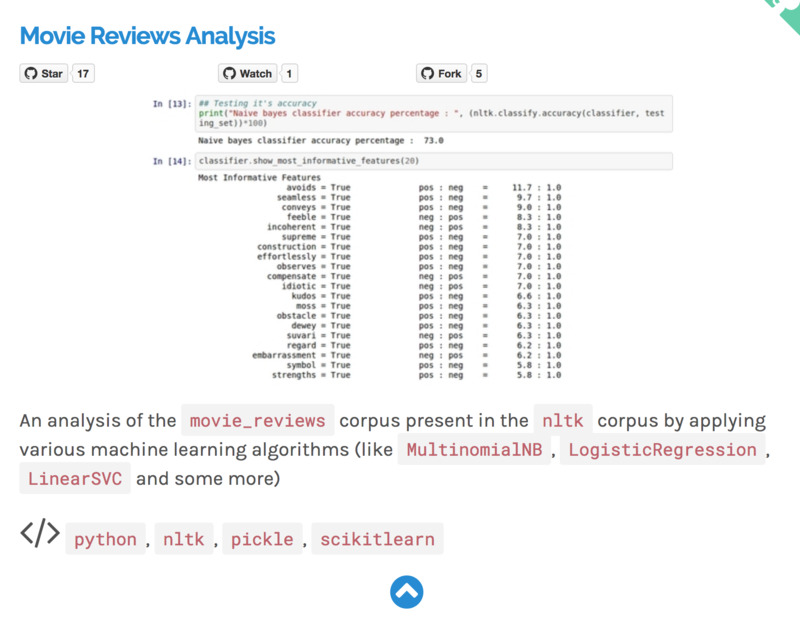The height and width of the screenshot is (618, 800).
Task: Select the MultinomialNB code label
Action: (475, 450)
